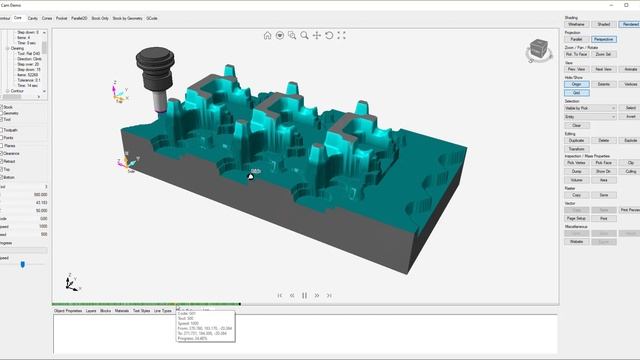Open the Object Properties tab
Screen dimensions: 640x360
point(68,311)
